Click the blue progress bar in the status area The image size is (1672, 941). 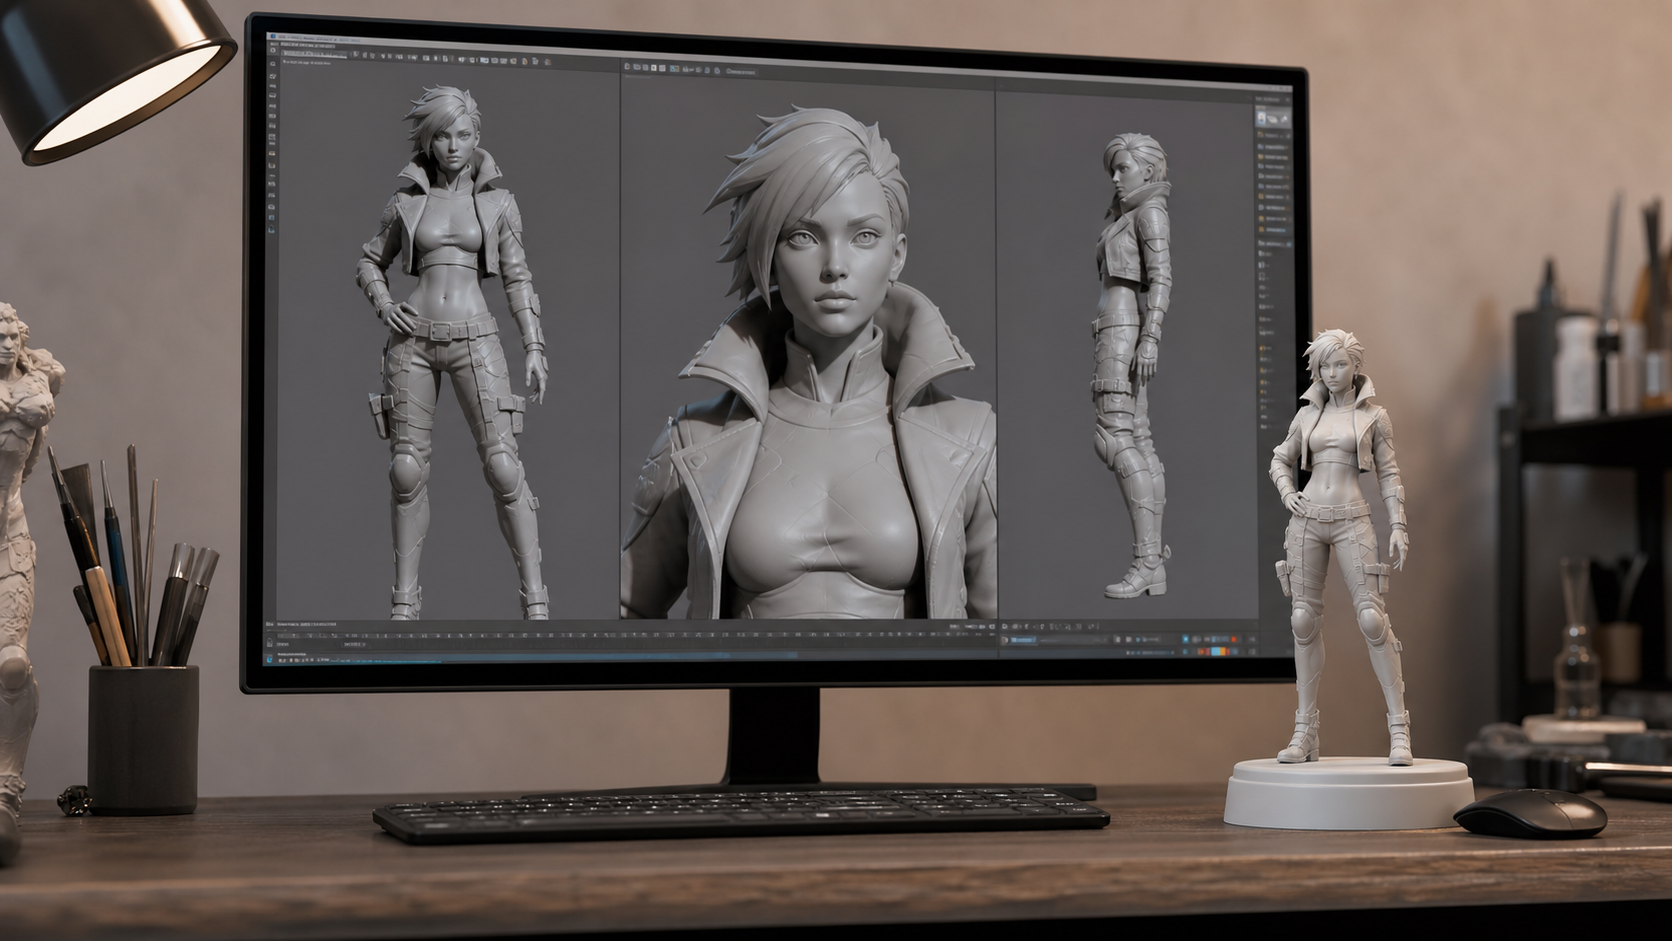pyautogui.click(x=620, y=656)
